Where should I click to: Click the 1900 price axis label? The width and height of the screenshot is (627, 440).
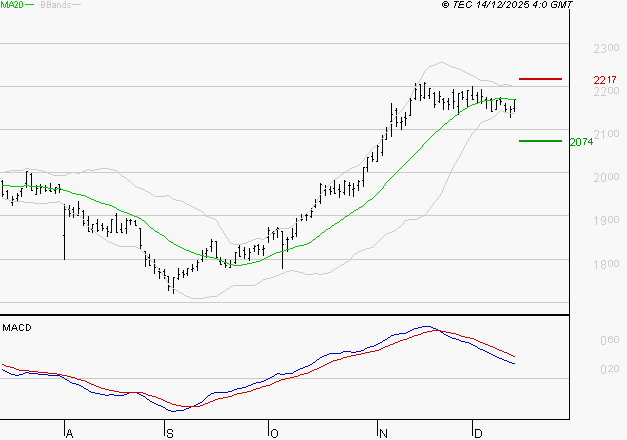tap(606, 220)
